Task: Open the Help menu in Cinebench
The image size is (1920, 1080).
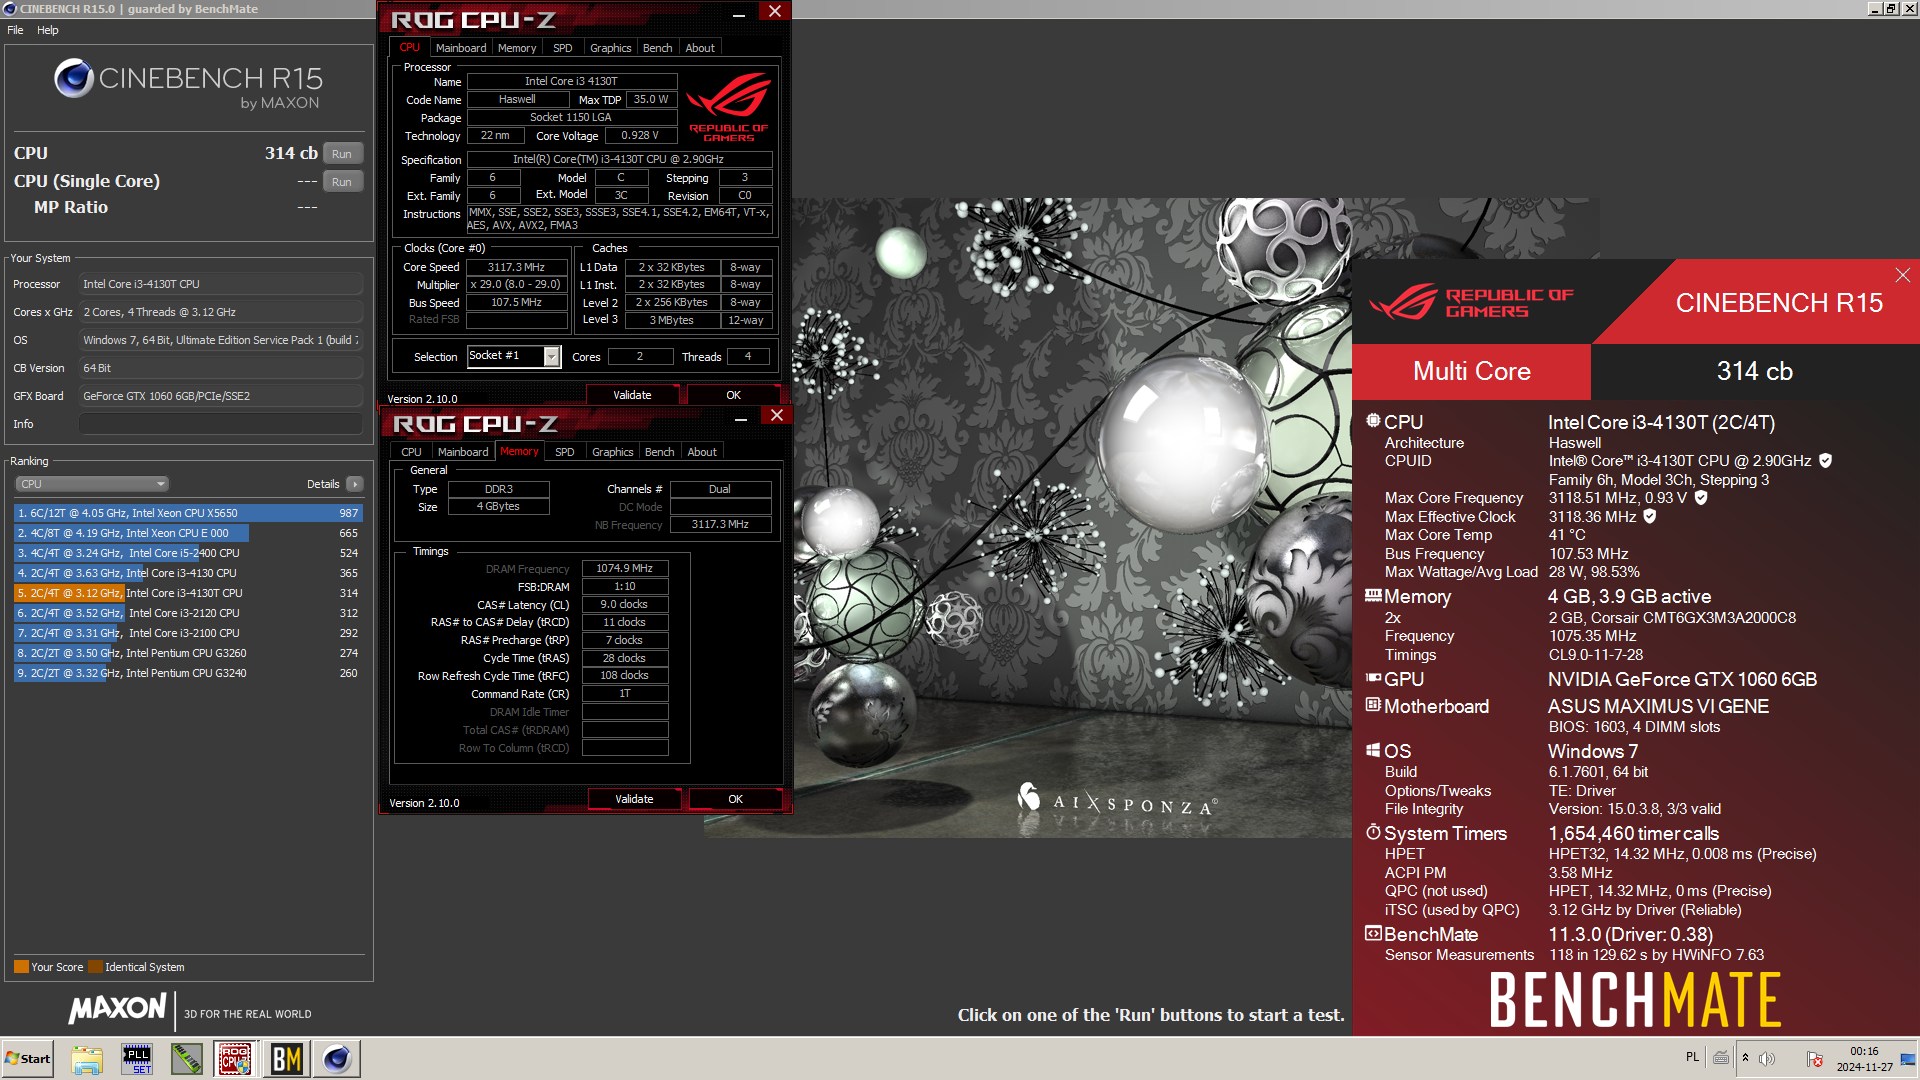Action: (48, 30)
